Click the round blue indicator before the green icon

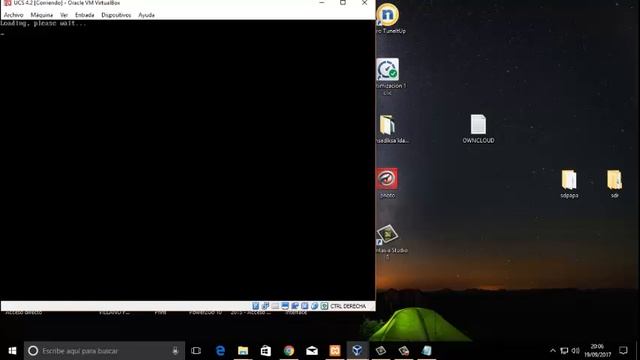(315, 306)
